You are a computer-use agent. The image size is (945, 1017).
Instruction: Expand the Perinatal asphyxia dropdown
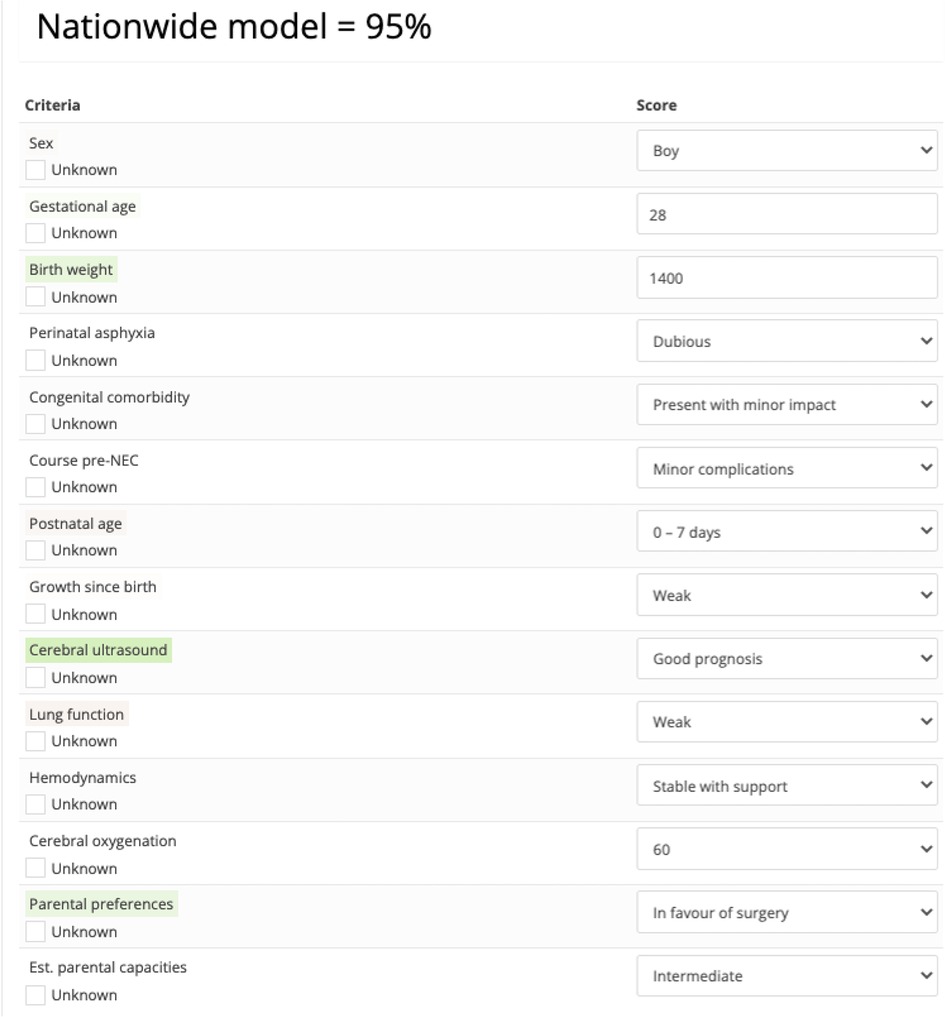(x=787, y=341)
